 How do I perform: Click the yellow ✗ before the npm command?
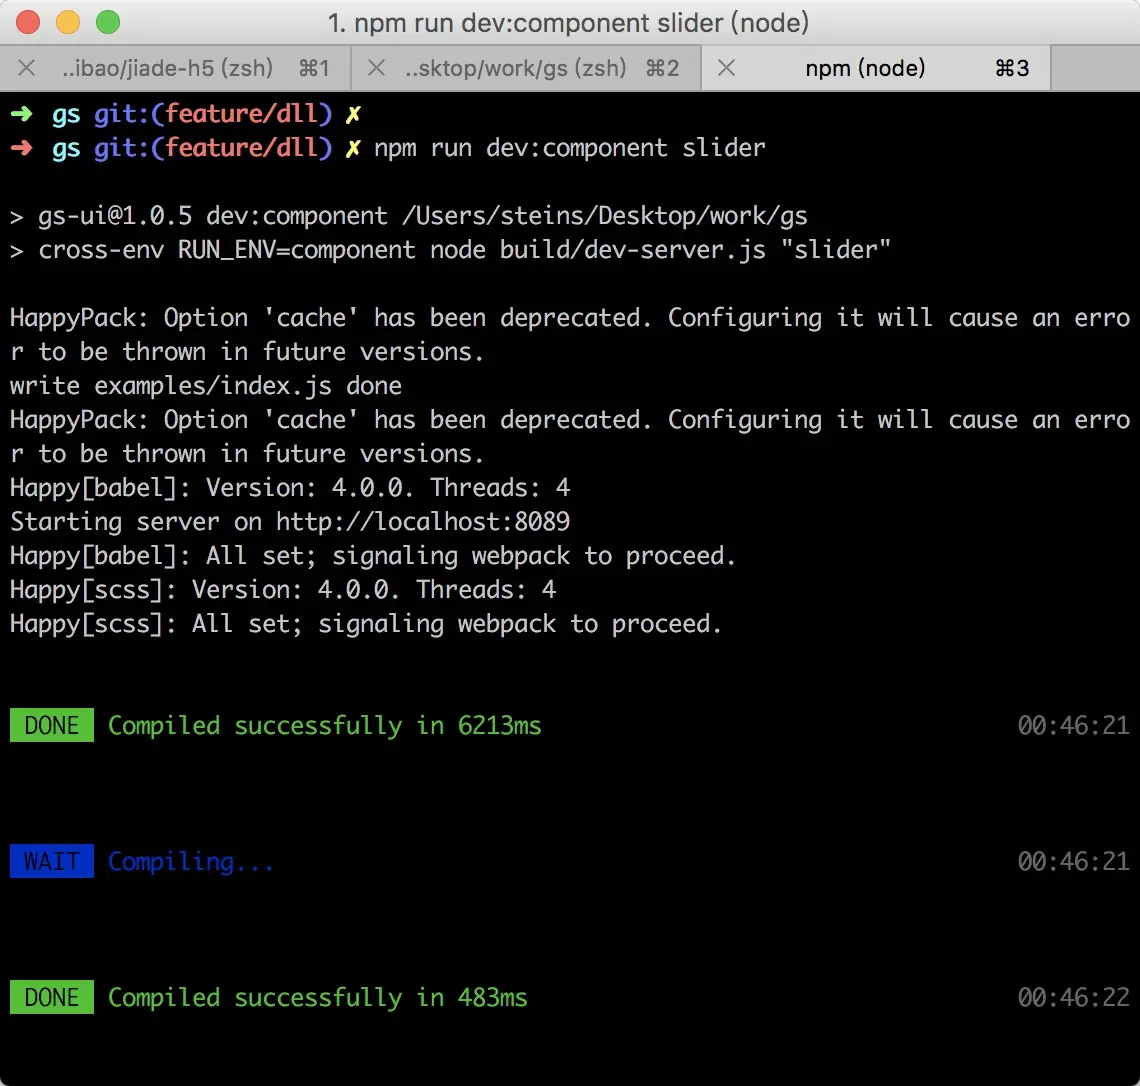pos(353,148)
